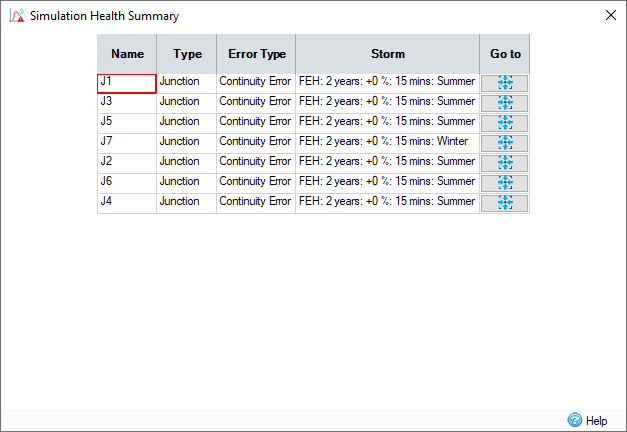Click the Continuity Error cell for J3
The image size is (627, 432).
(256, 102)
